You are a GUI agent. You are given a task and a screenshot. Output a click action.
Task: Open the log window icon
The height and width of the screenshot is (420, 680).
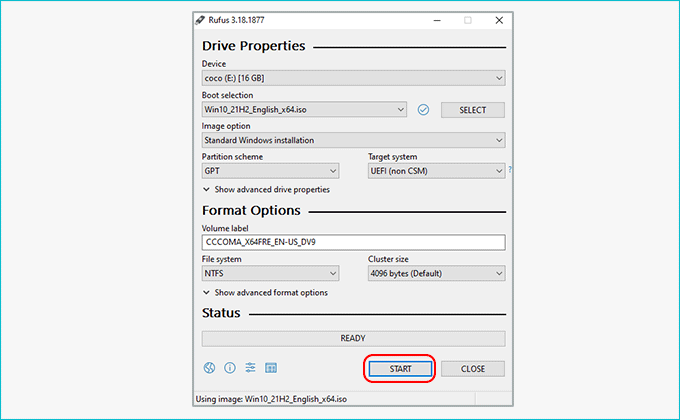click(271, 368)
